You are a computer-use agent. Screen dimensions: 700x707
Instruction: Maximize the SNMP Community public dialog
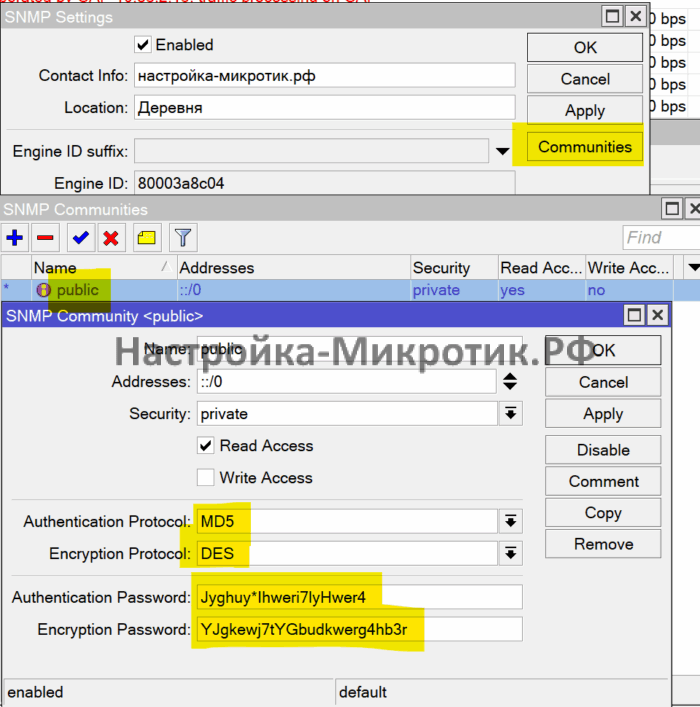(634, 315)
